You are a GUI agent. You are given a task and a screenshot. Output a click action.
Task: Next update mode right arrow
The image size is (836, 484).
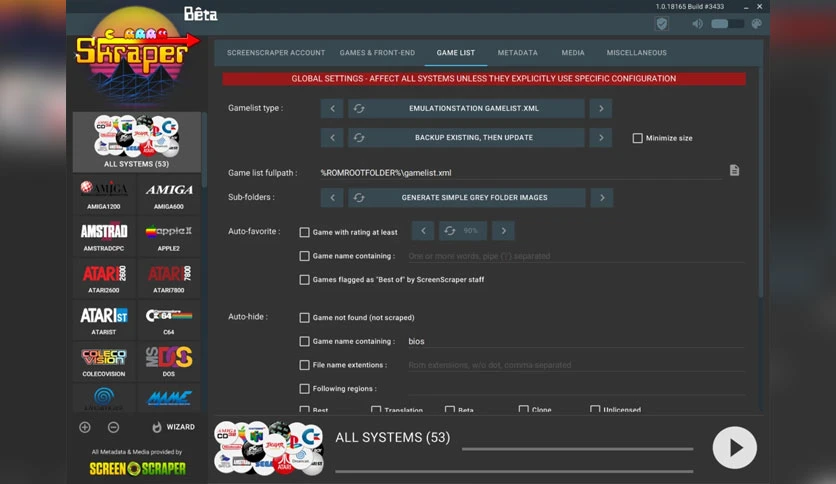click(x=601, y=138)
